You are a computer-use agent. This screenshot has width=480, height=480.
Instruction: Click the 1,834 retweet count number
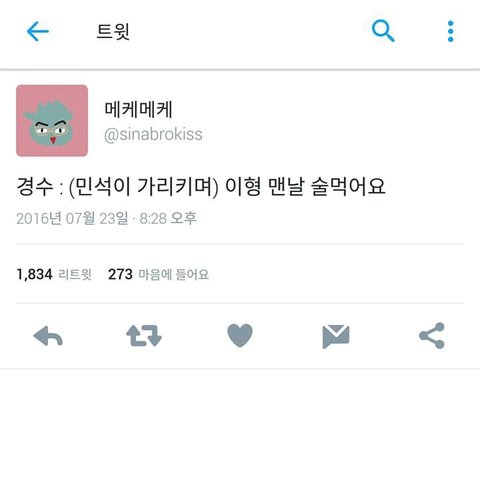point(34,274)
